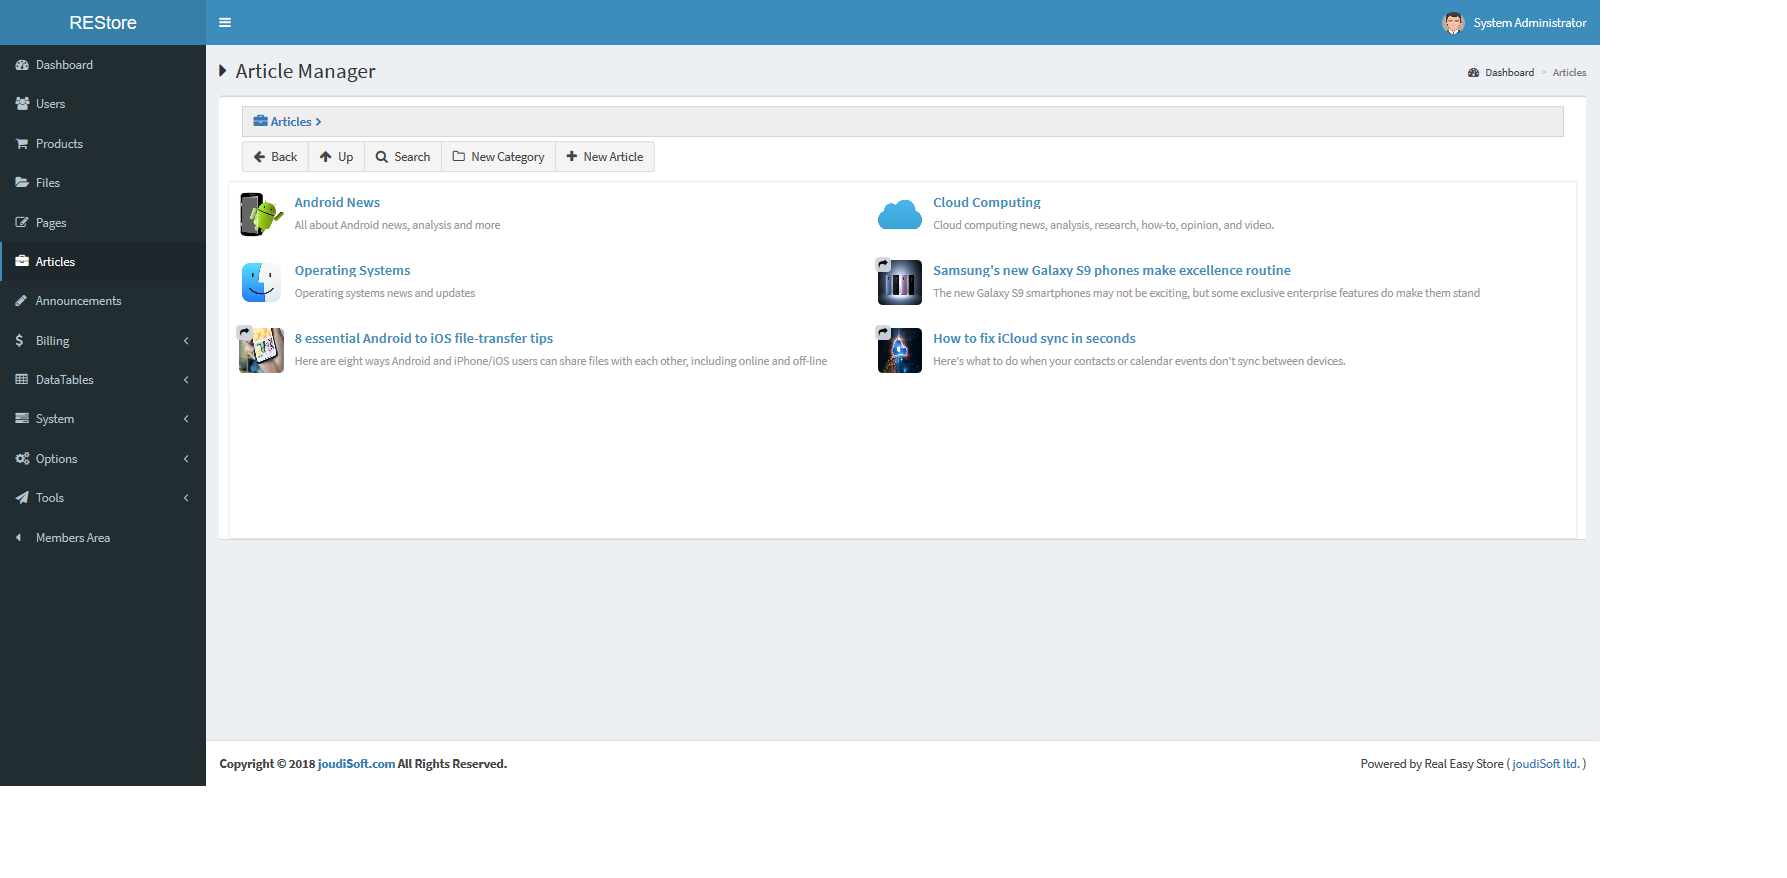
Task: Open Dashboard in the sidebar menu
Action: click(x=103, y=65)
